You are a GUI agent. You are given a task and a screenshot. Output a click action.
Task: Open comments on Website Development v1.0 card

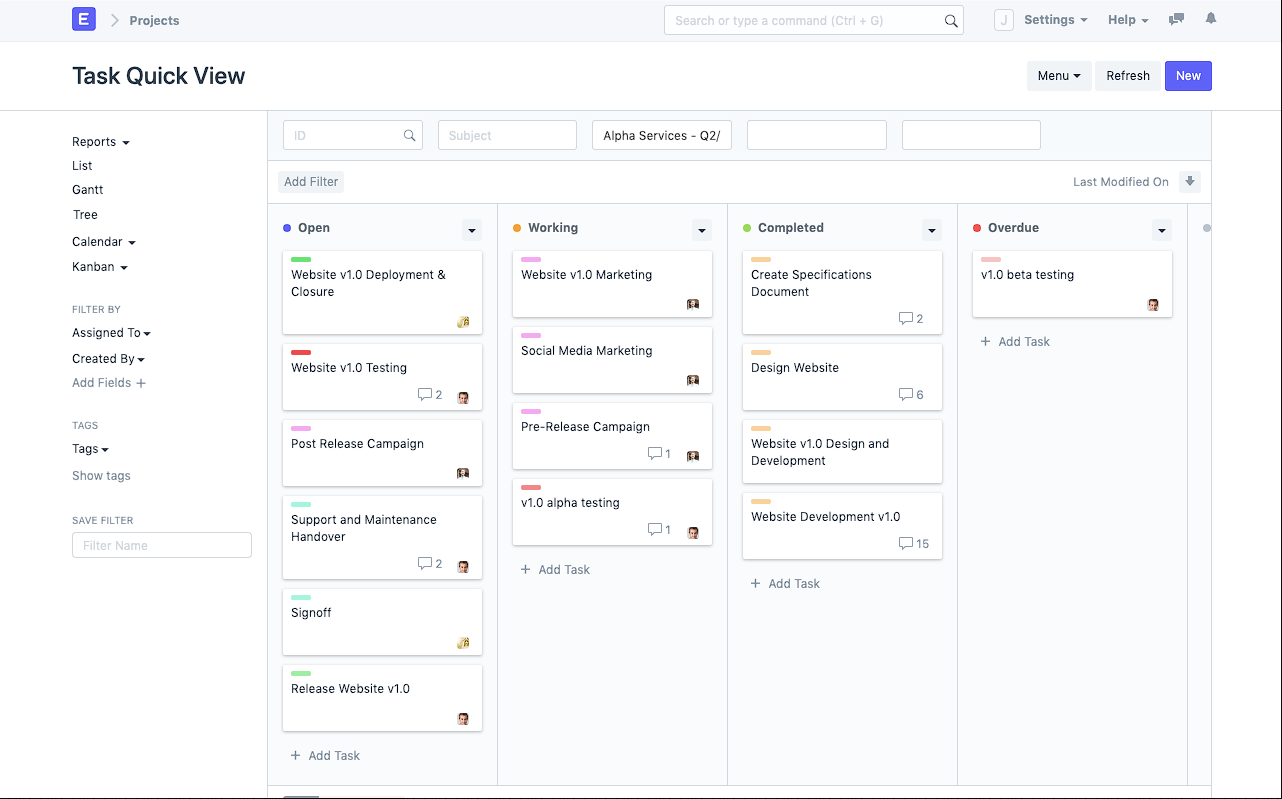click(x=914, y=544)
